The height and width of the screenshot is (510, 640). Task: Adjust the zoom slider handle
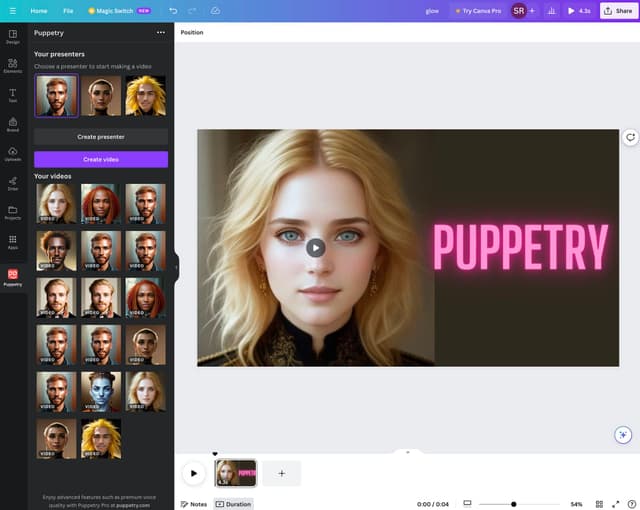click(513, 504)
